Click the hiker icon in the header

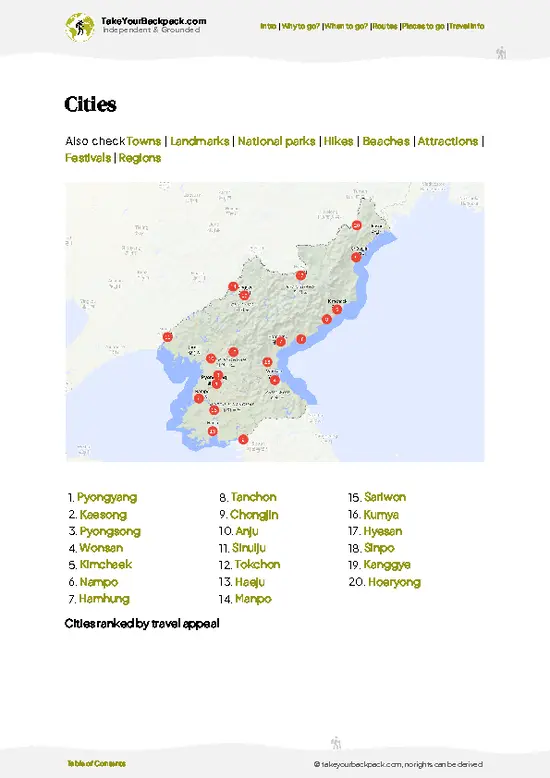pos(501,53)
